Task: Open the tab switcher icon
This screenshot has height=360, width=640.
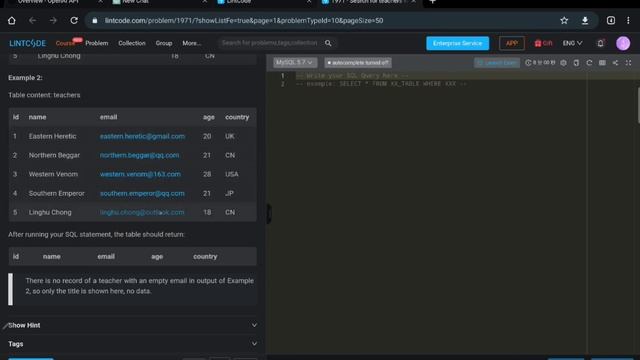Action: click(611, 20)
